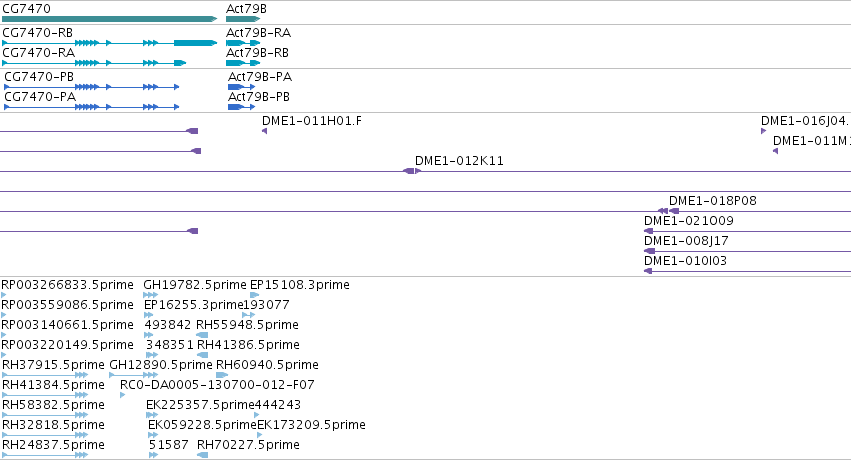Image resolution: width=851 pixels, height=460 pixels.
Task: Click the CG7470-PB protein feature
Action: (91, 87)
